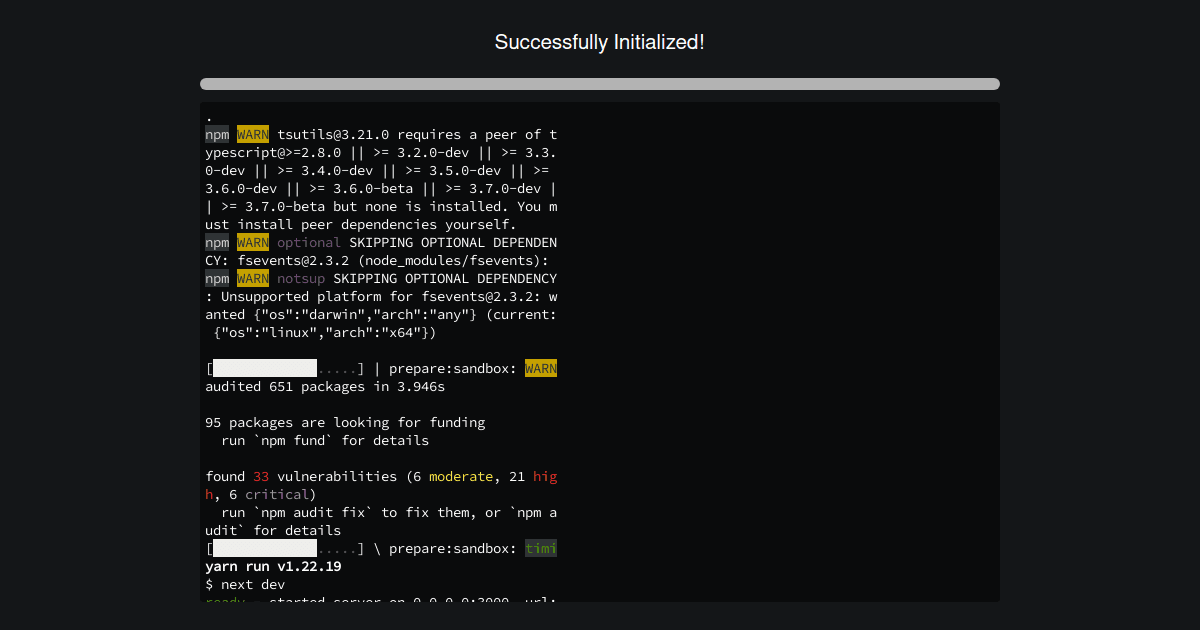Click the terminal progress bar above 'audited 651'

click(285, 368)
